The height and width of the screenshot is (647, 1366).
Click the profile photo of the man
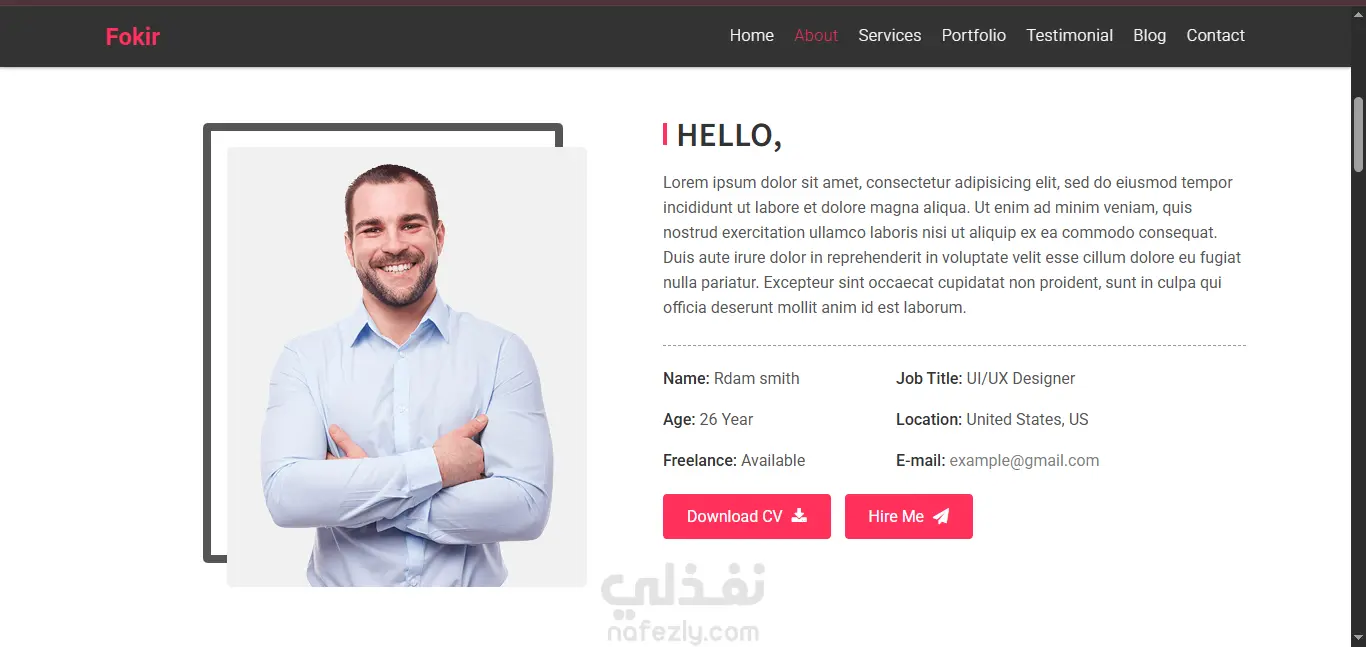[x=407, y=367]
